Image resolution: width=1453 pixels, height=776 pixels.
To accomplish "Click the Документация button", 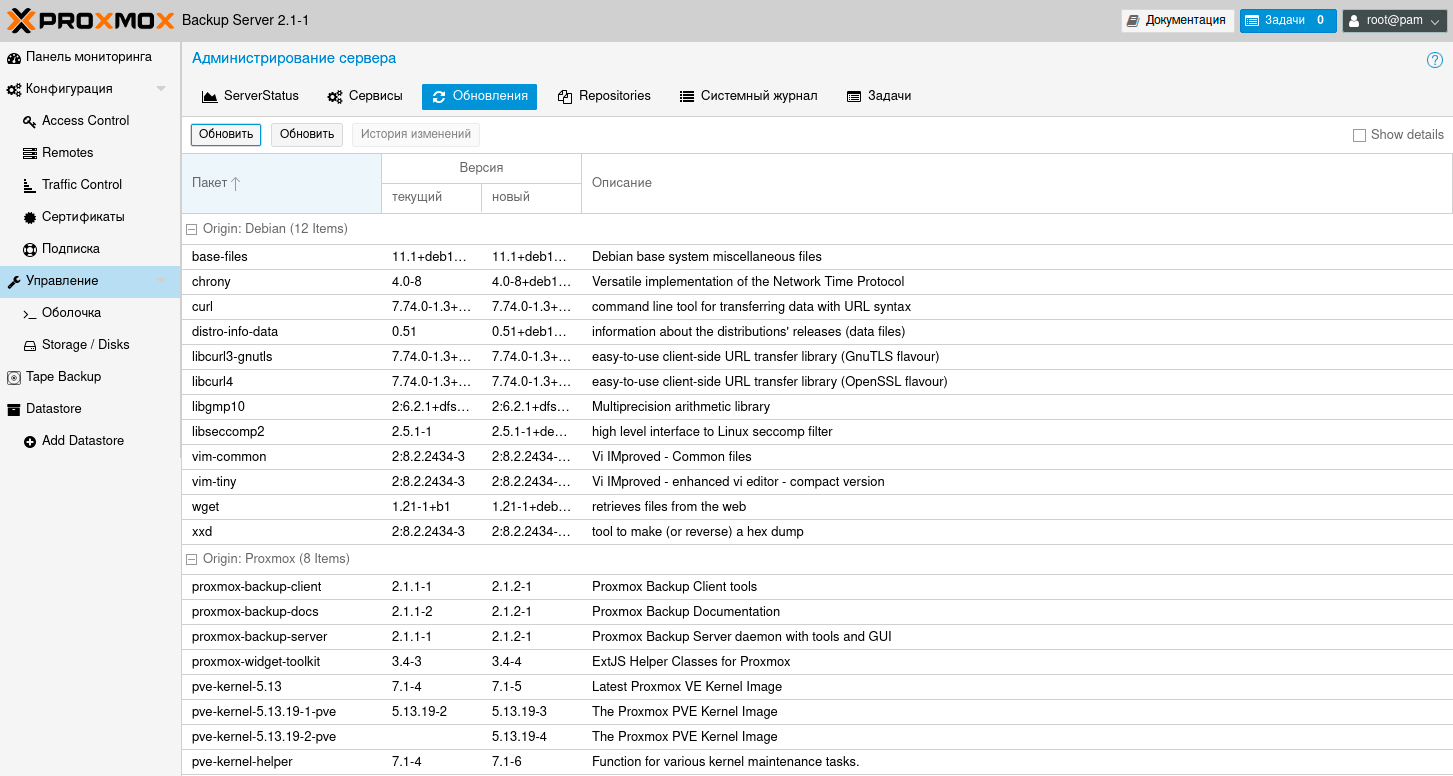I will point(1176,20).
